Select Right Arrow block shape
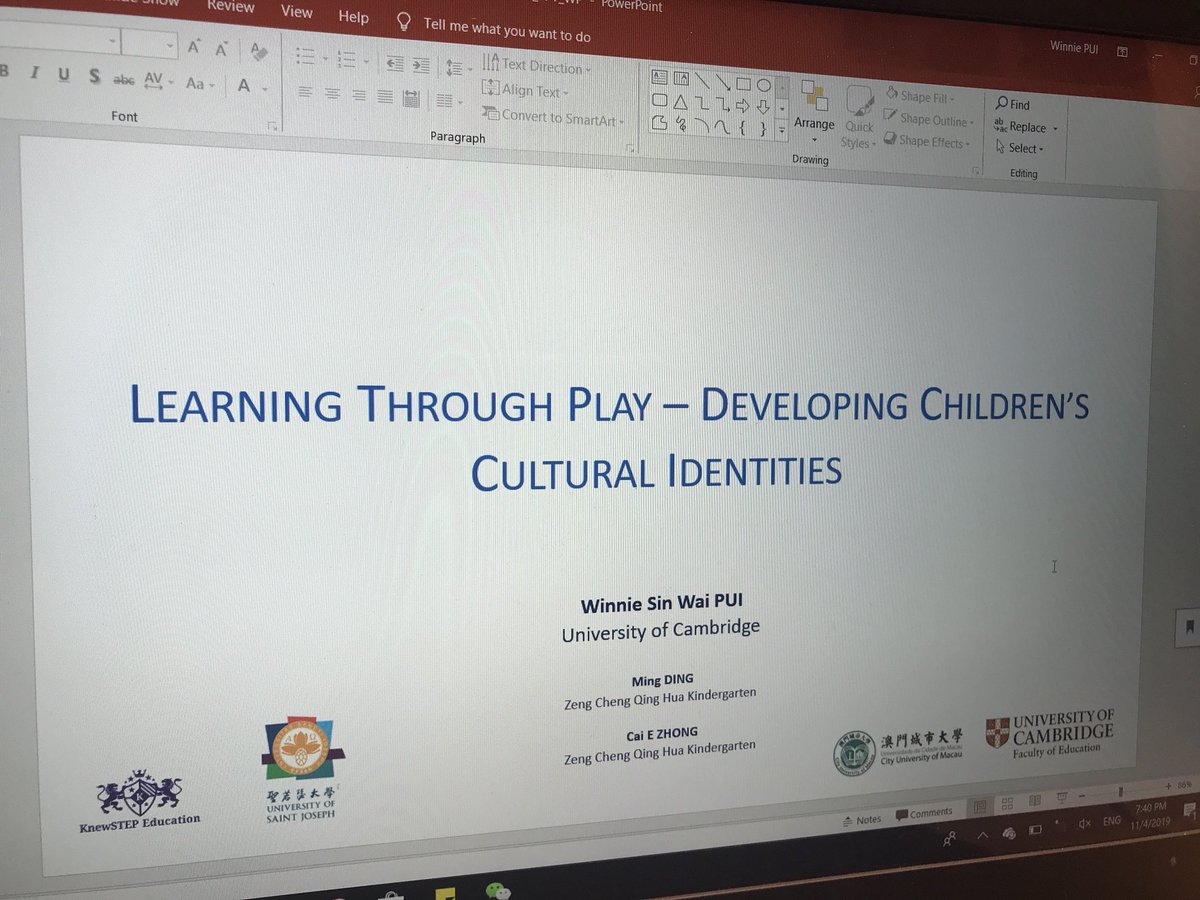Image resolution: width=1200 pixels, height=900 pixels. click(742, 105)
